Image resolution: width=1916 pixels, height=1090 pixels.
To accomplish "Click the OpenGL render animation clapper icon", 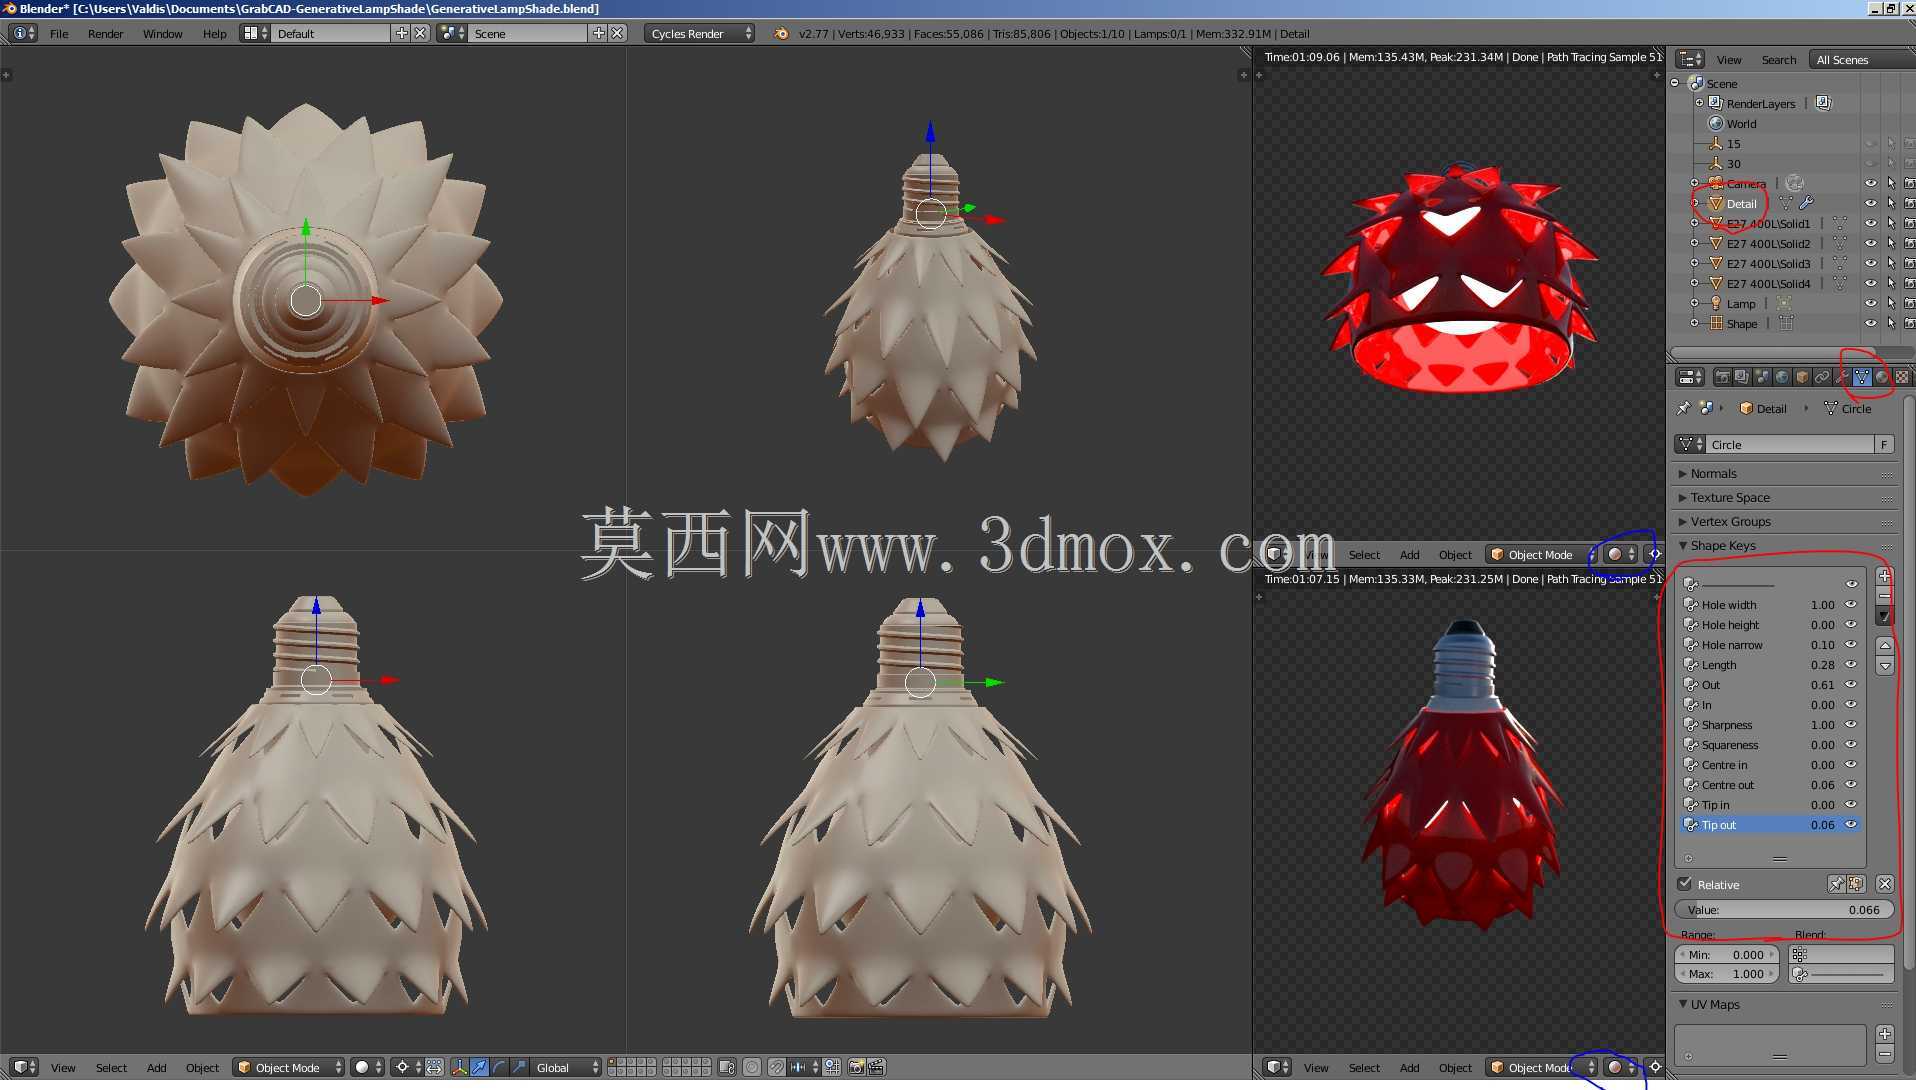I will [x=876, y=1067].
